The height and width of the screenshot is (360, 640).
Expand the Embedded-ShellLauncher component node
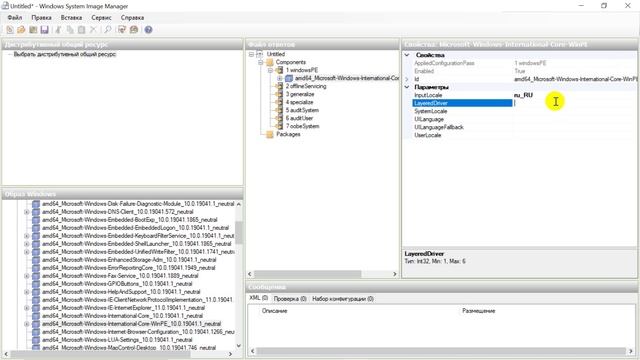pos(27,244)
